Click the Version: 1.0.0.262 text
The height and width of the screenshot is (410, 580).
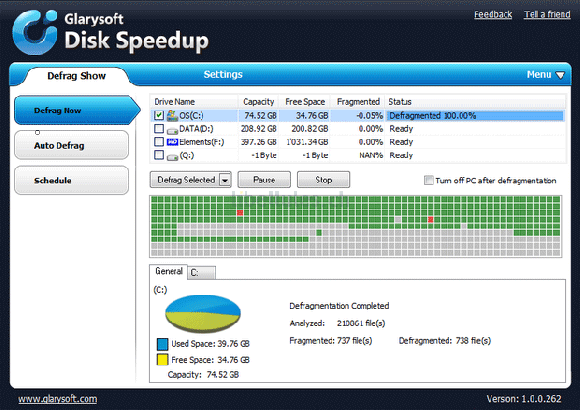pyautogui.click(x=524, y=399)
